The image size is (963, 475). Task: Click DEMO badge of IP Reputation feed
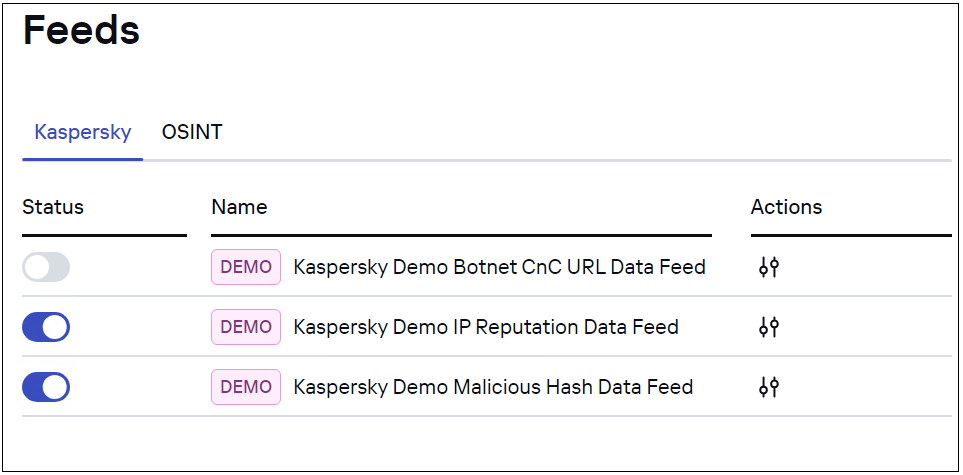click(x=246, y=327)
